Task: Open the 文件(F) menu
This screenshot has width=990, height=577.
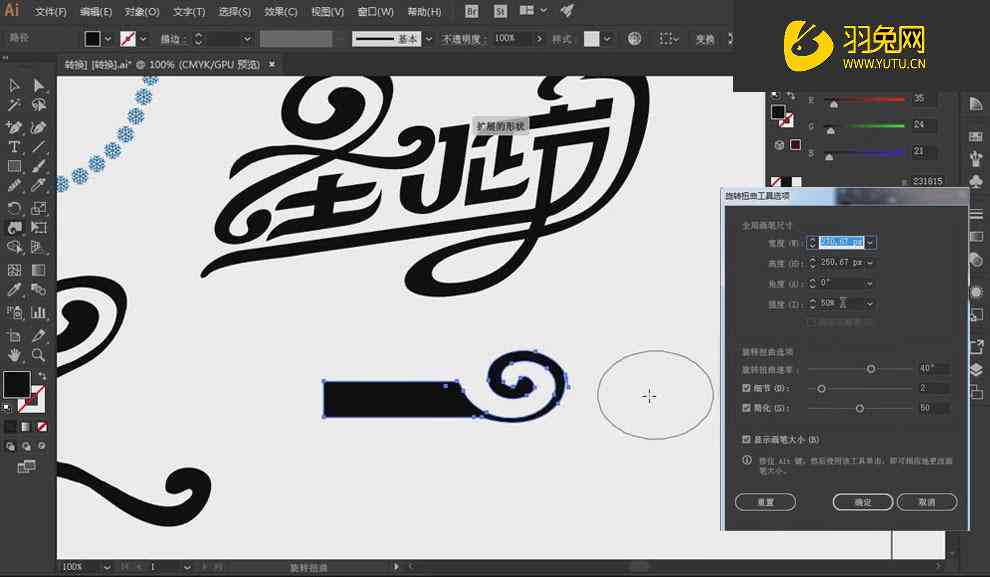Action: click(x=51, y=11)
